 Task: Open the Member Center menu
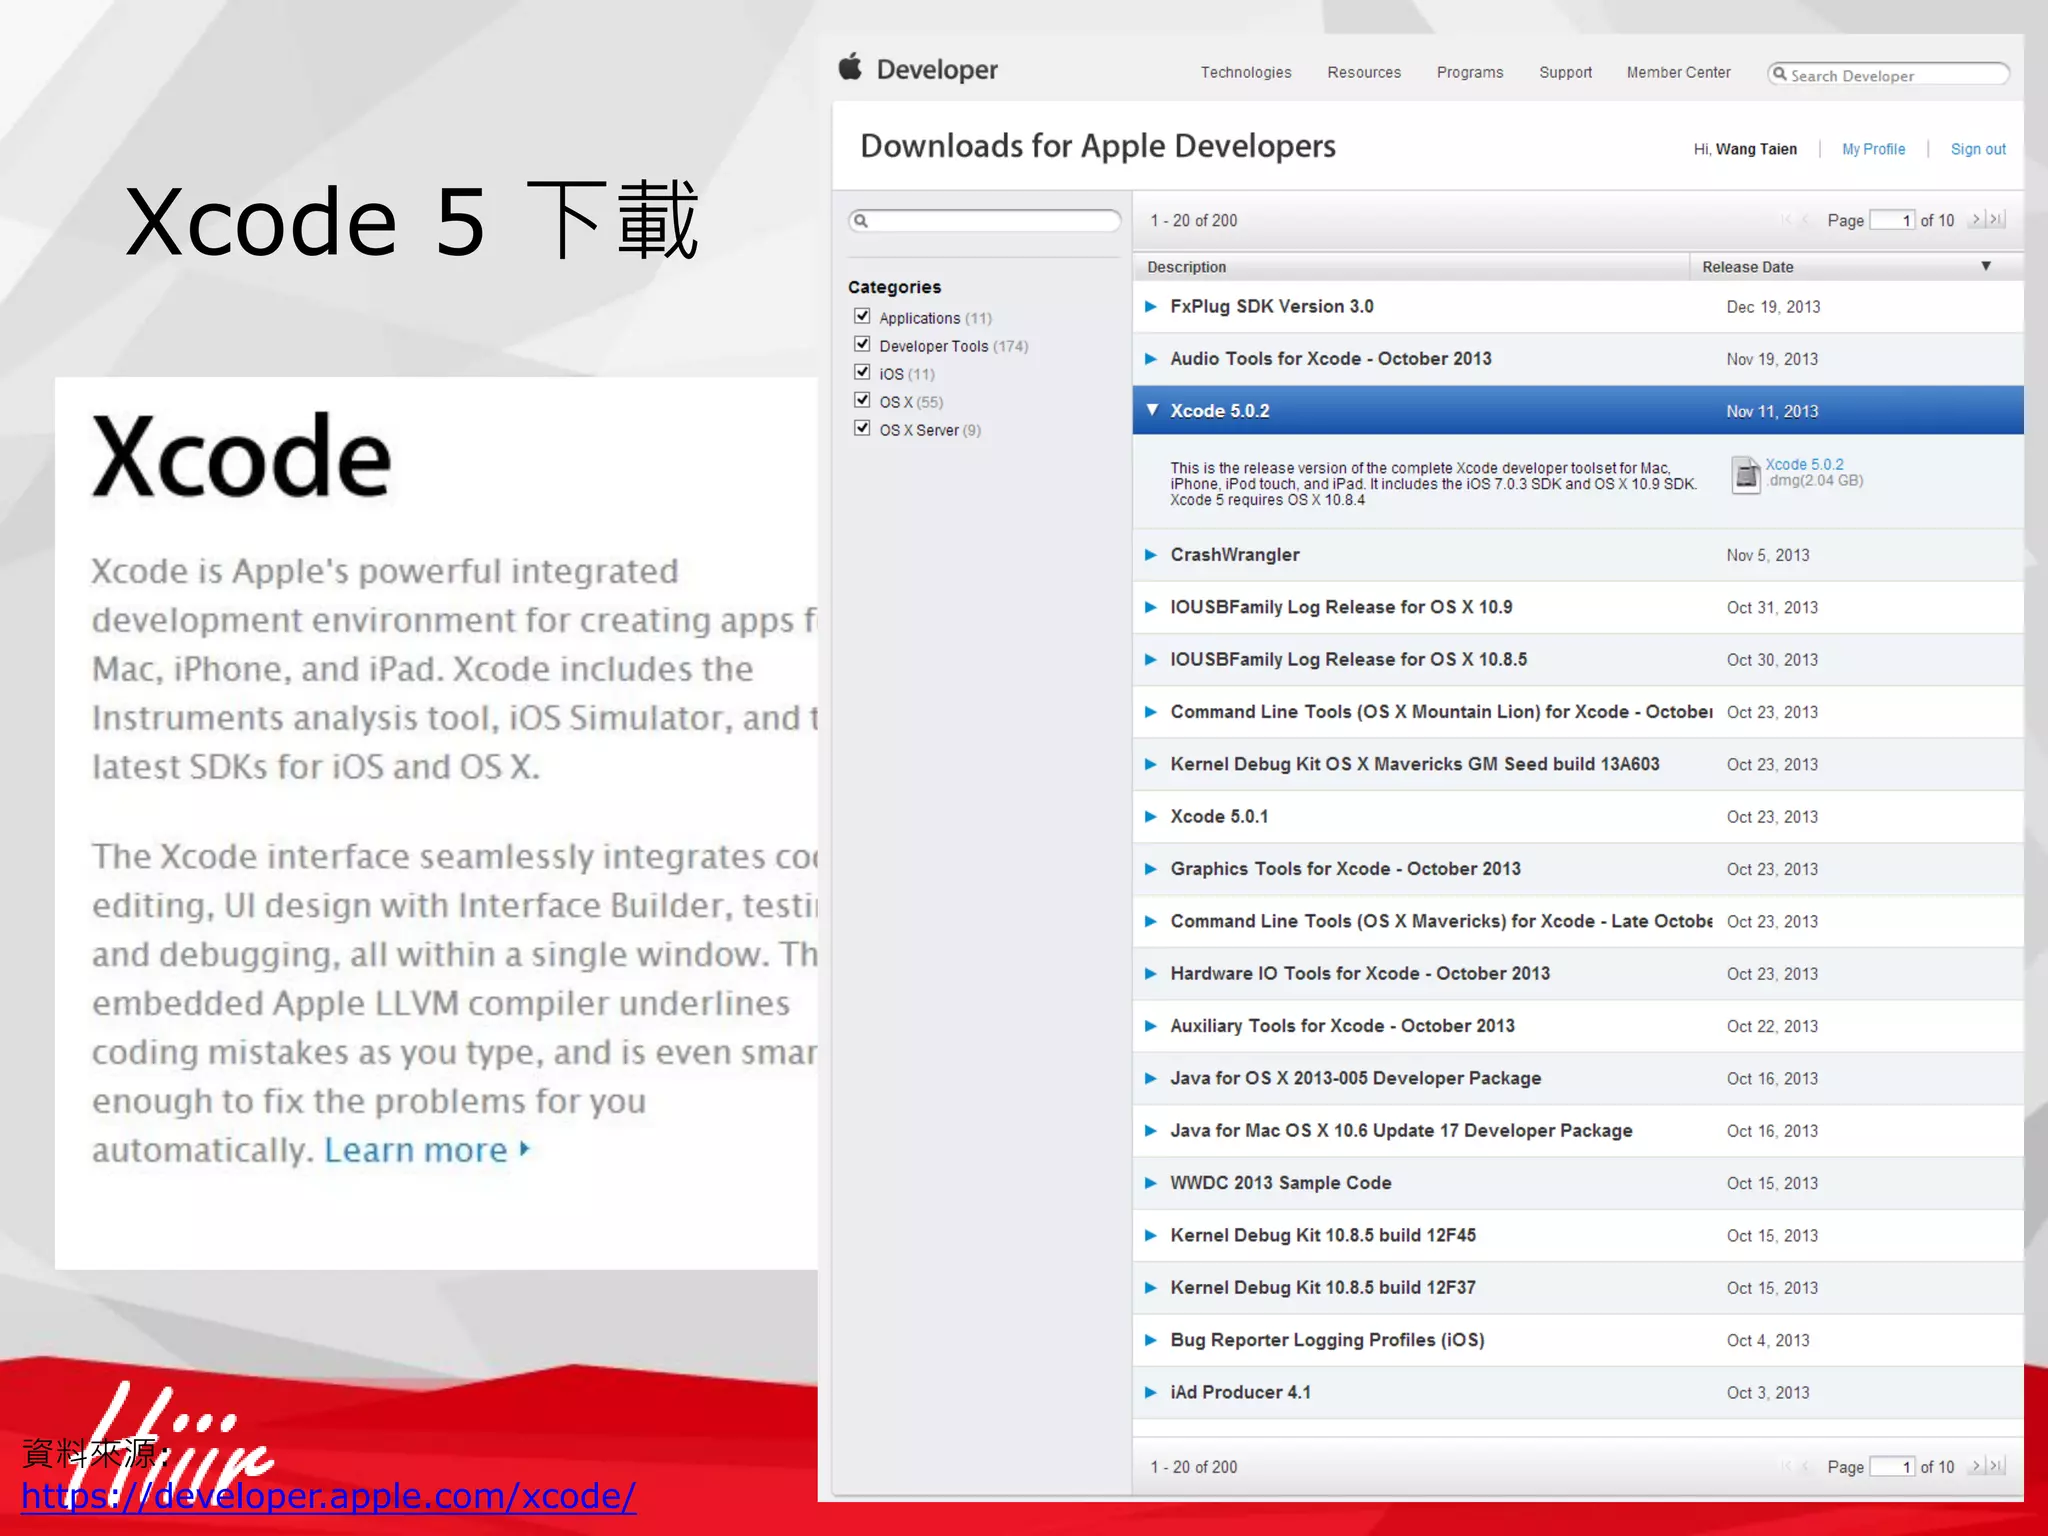[1678, 72]
